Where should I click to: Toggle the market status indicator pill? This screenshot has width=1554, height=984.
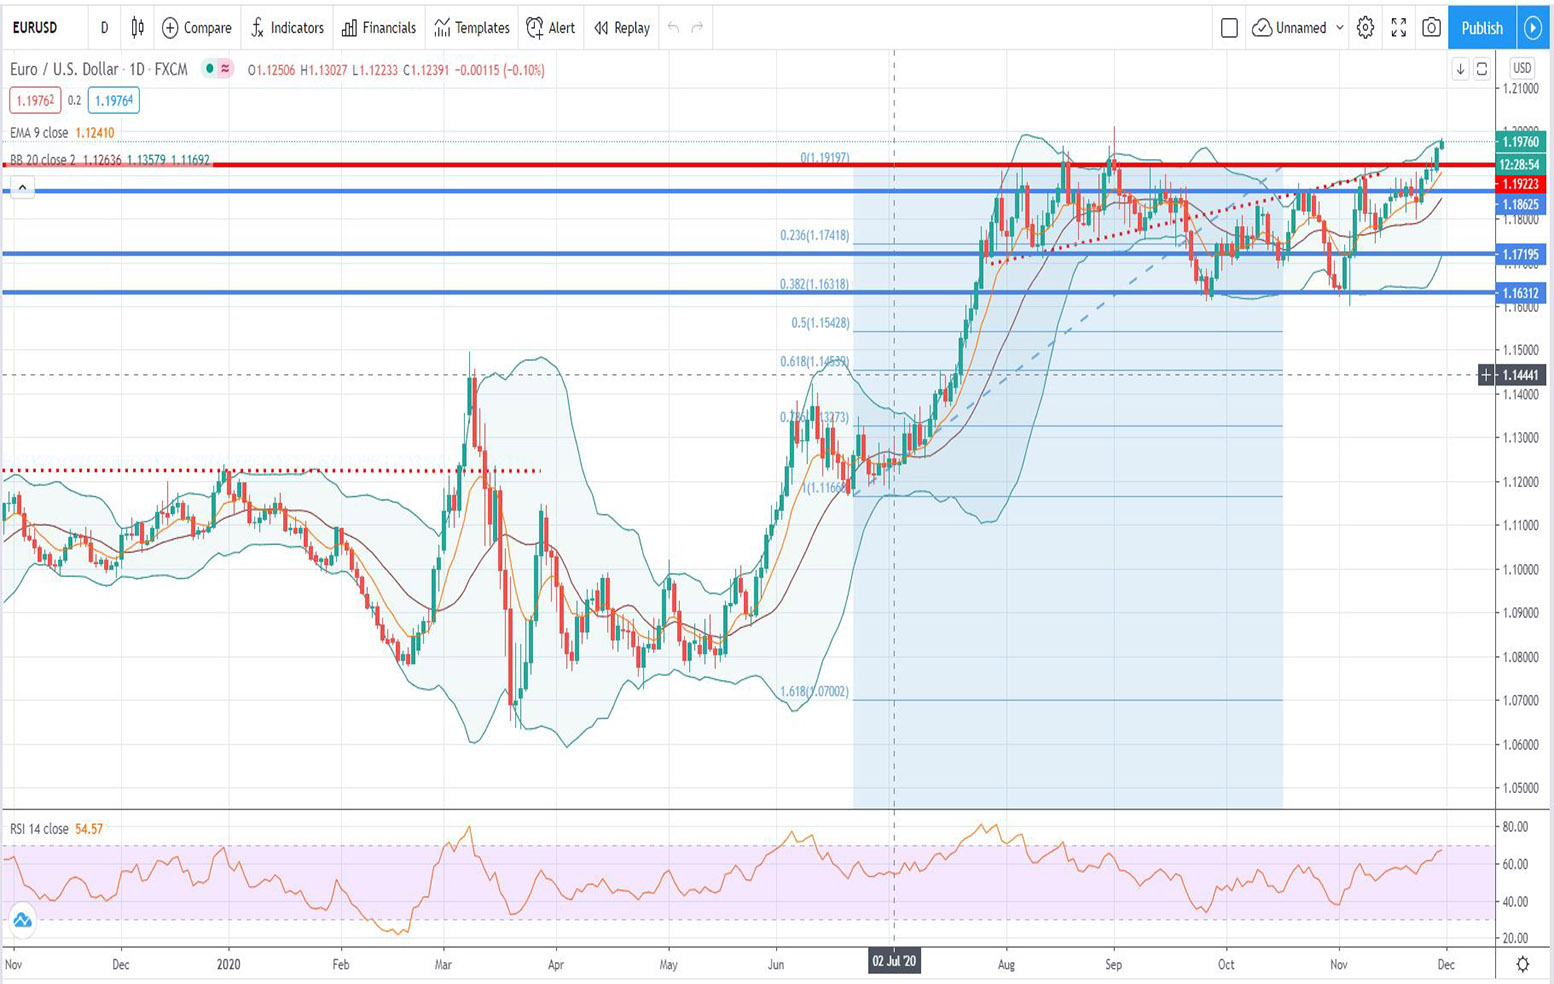pyautogui.click(x=217, y=69)
